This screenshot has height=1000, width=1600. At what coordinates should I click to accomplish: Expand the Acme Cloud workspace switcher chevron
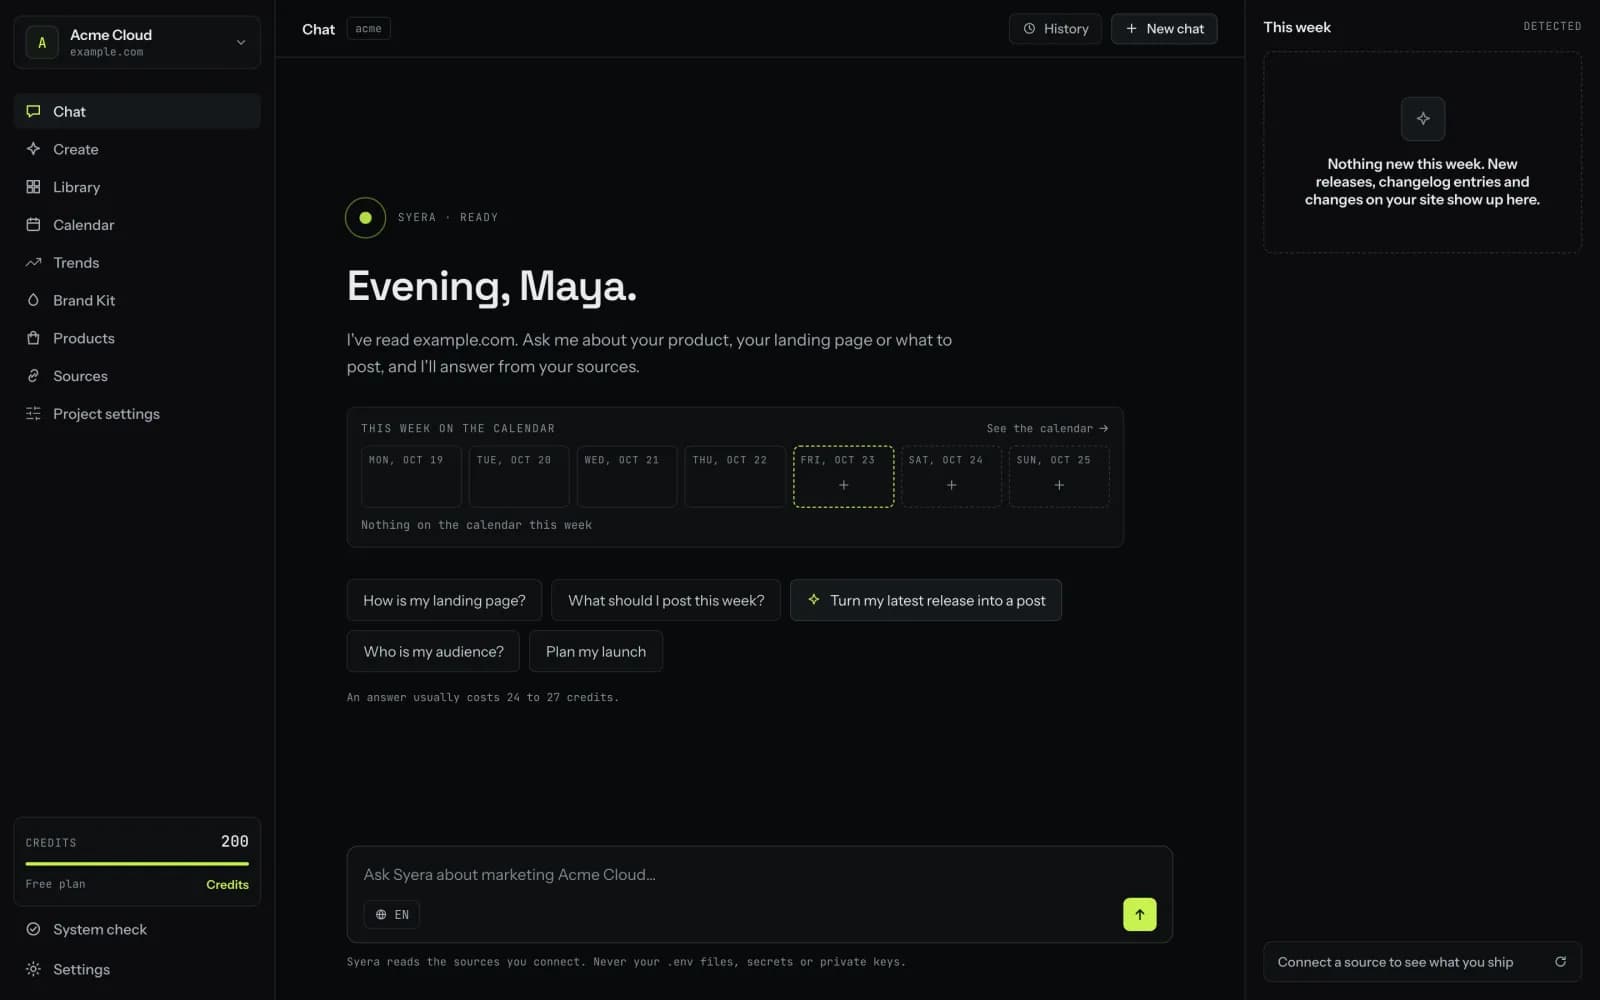click(241, 42)
